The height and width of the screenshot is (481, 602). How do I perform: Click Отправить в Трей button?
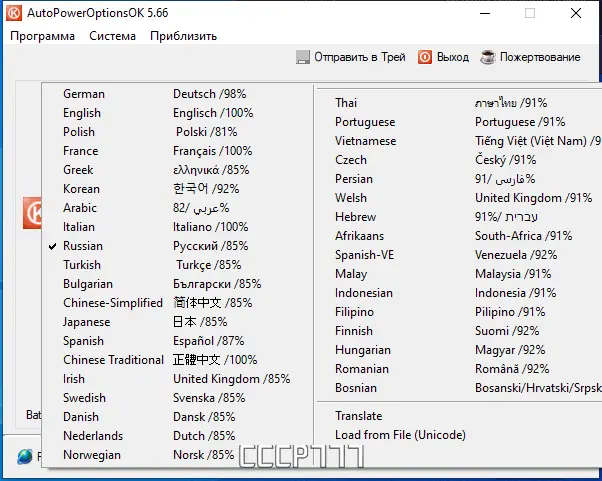coord(351,57)
